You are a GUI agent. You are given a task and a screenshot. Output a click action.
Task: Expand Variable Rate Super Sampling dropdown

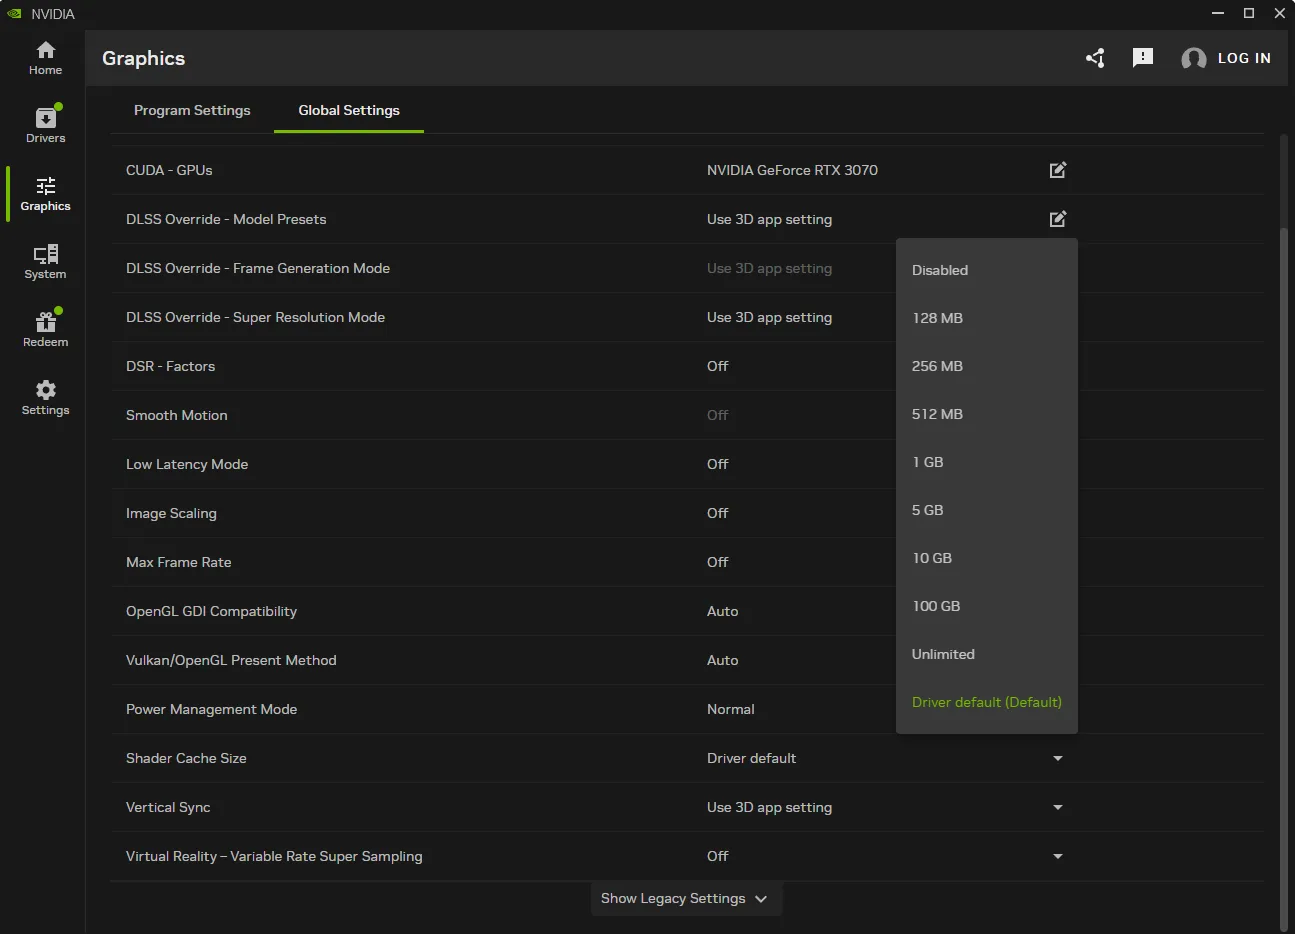(x=1057, y=856)
